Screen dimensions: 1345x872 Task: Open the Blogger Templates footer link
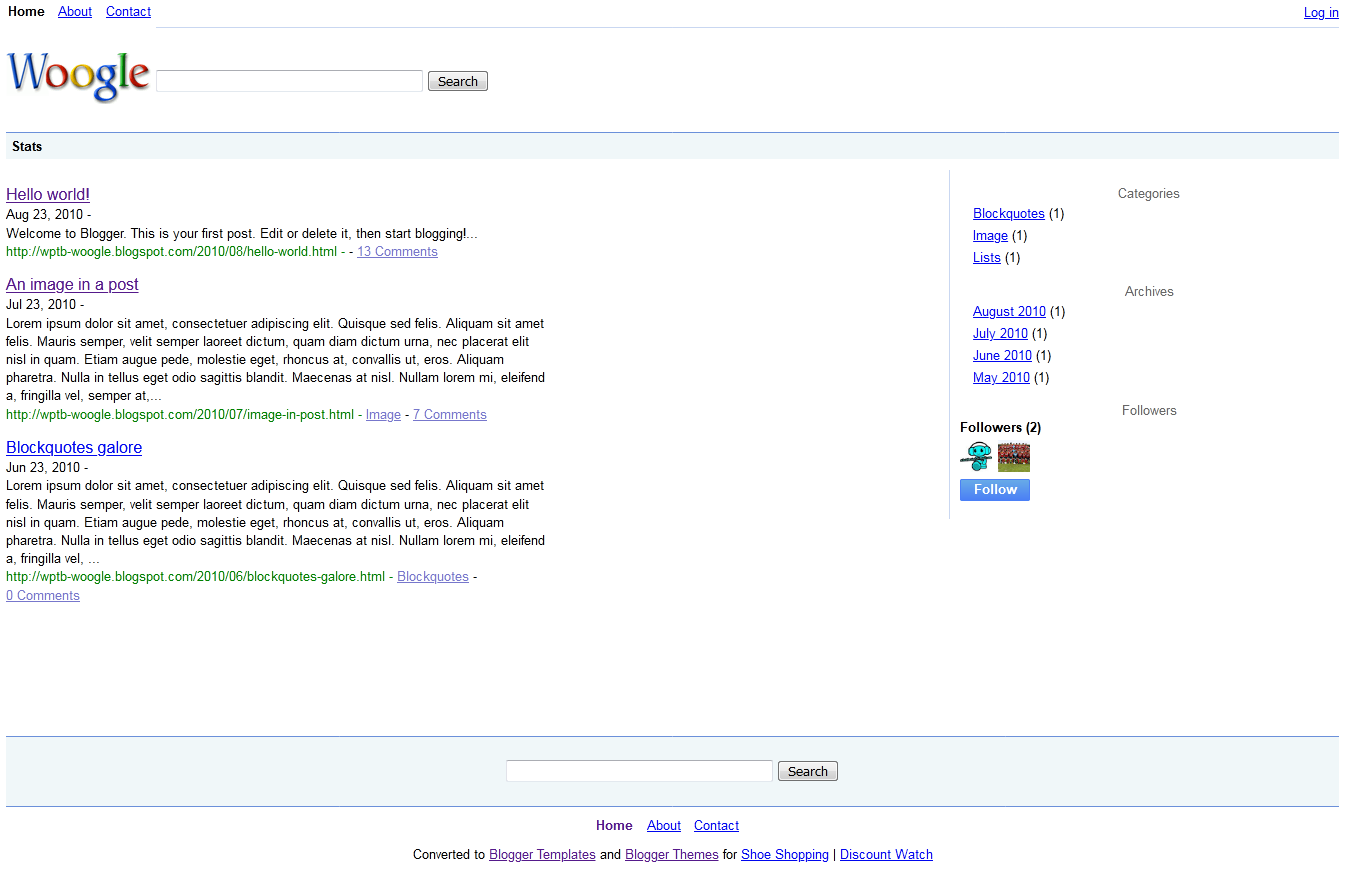coord(542,855)
